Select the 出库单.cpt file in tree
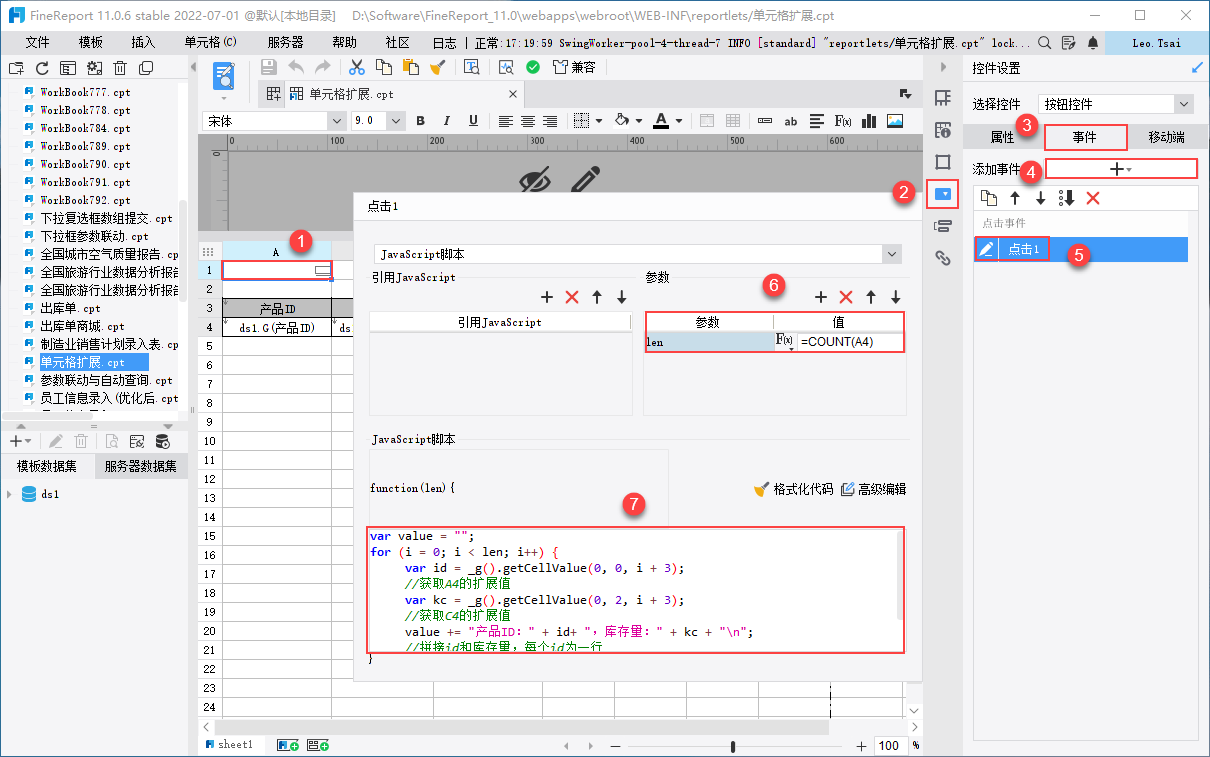Image resolution: width=1210 pixels, height=757 pixels. 72,308
